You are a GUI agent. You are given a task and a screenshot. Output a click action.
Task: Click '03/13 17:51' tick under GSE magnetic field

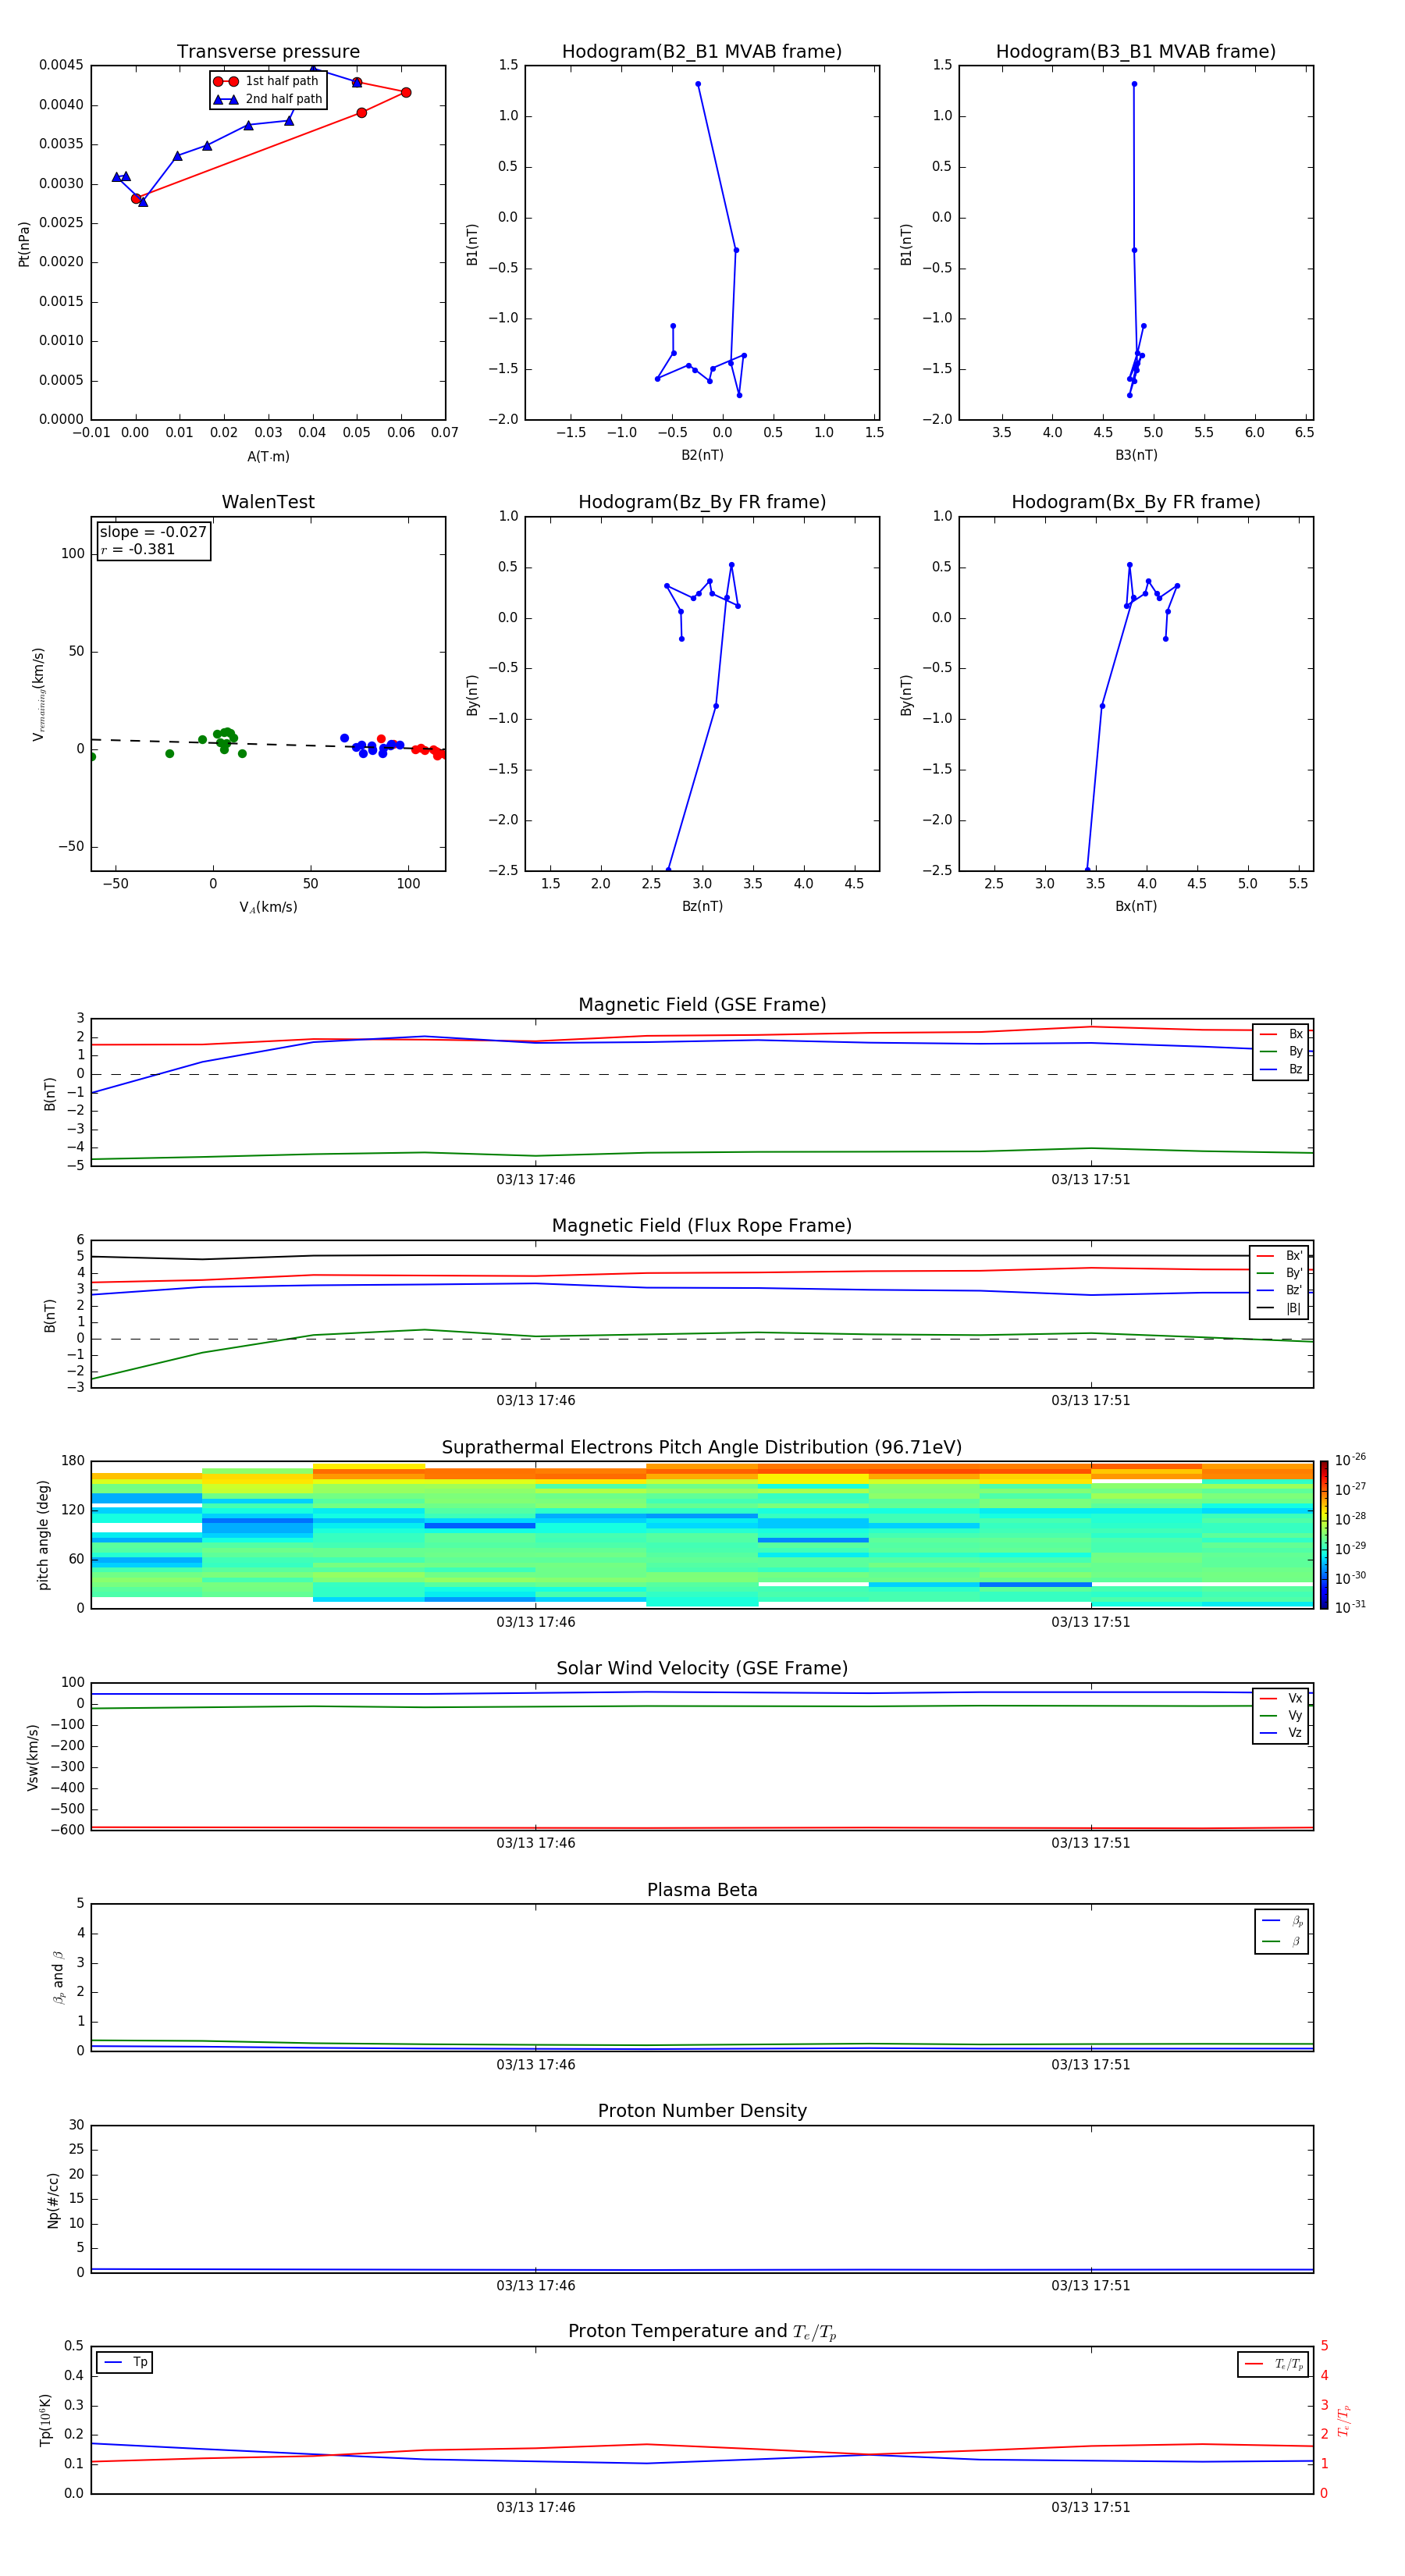click(1091, 1180)
